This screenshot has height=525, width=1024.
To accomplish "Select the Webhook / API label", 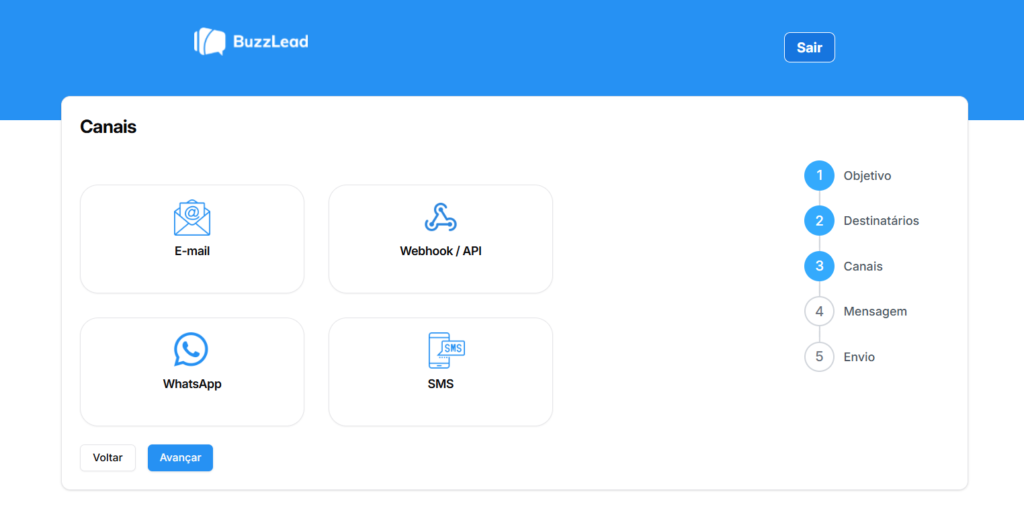I will (x=441, y=251).
